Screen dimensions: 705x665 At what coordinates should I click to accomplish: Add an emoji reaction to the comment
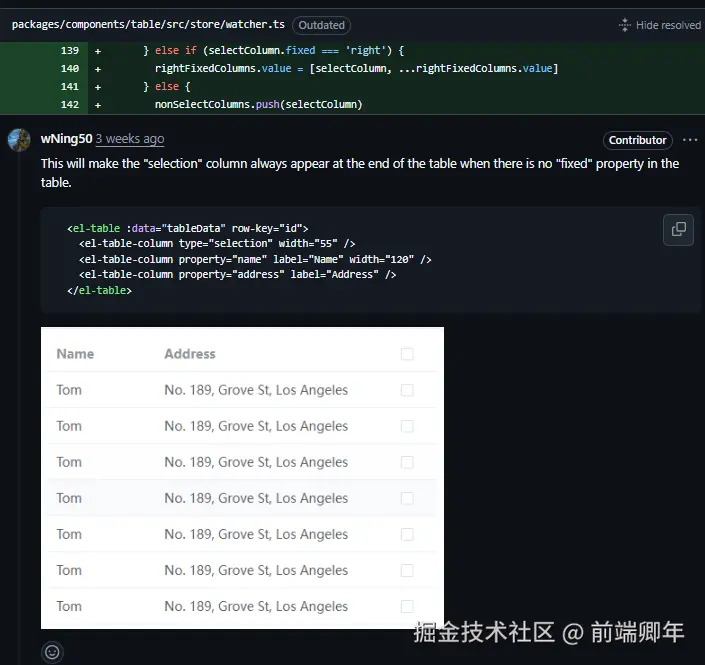(x=52, y=652)
